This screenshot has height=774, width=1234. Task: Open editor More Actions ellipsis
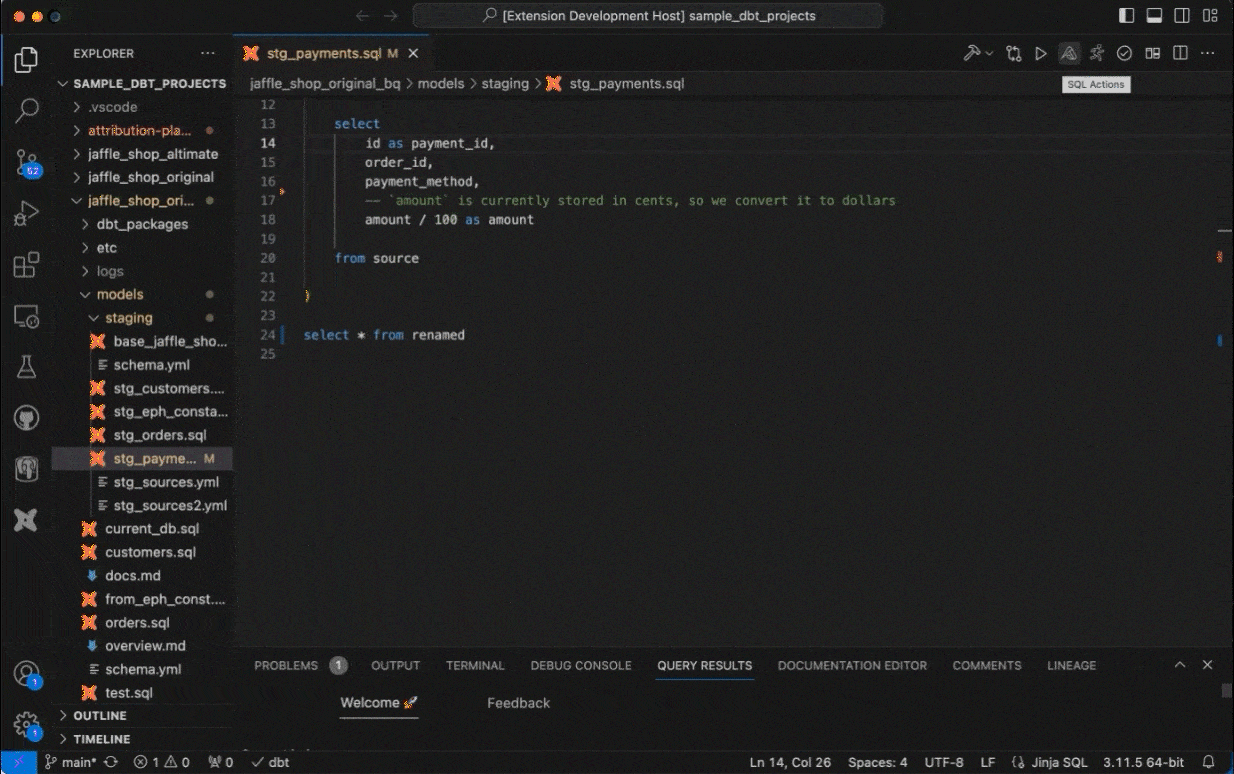[x=1207, y=53]
